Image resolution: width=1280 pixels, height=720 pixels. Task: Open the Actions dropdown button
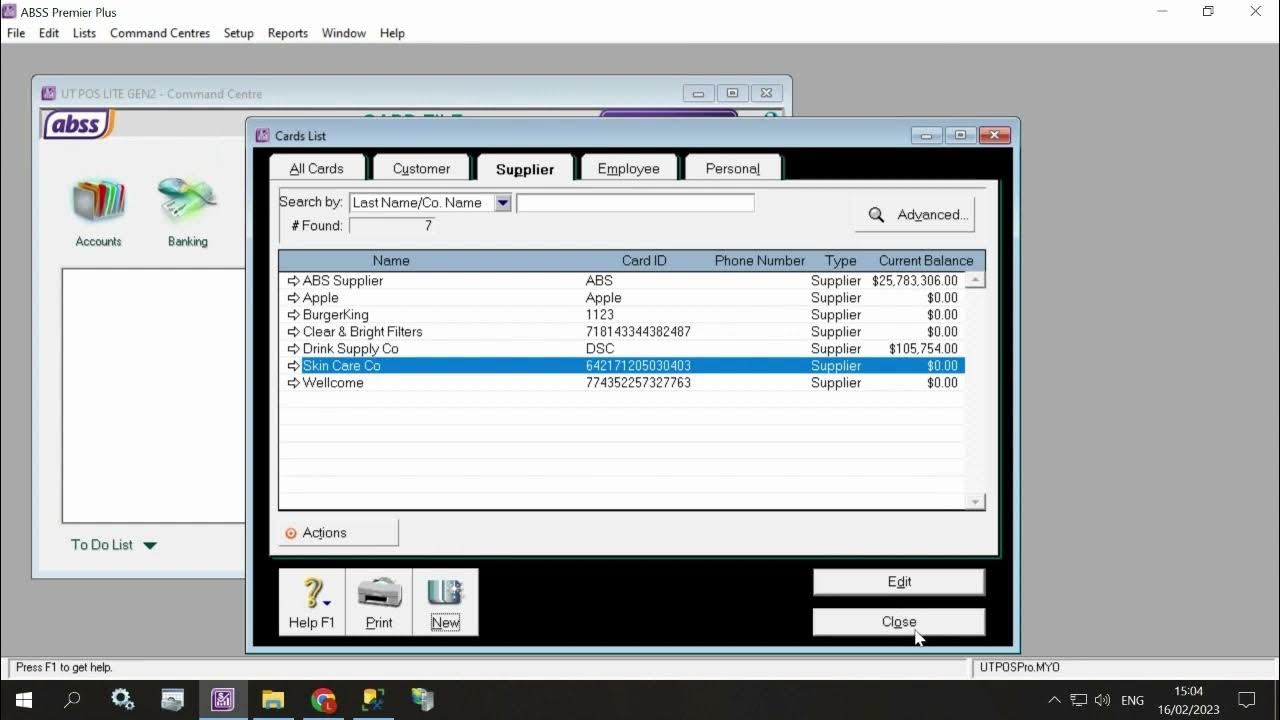[338, 533]
